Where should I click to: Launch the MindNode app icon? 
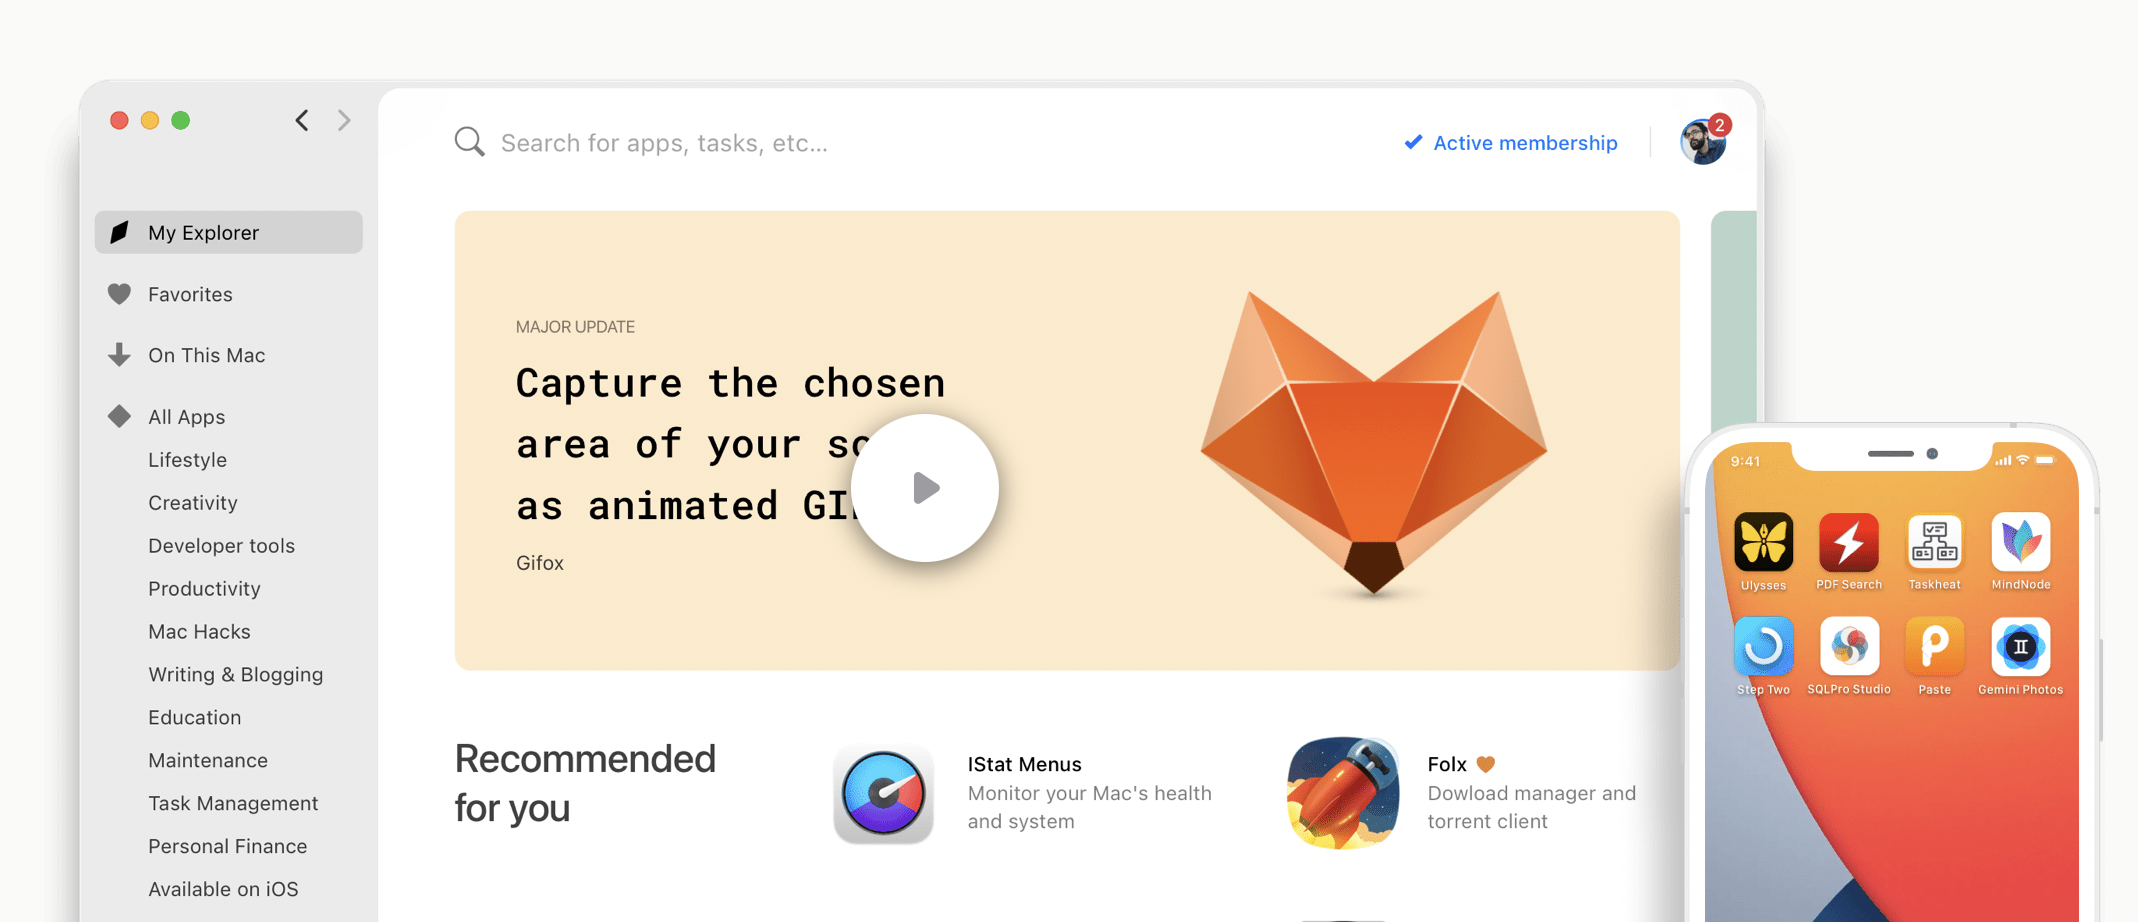(2020, 543)
